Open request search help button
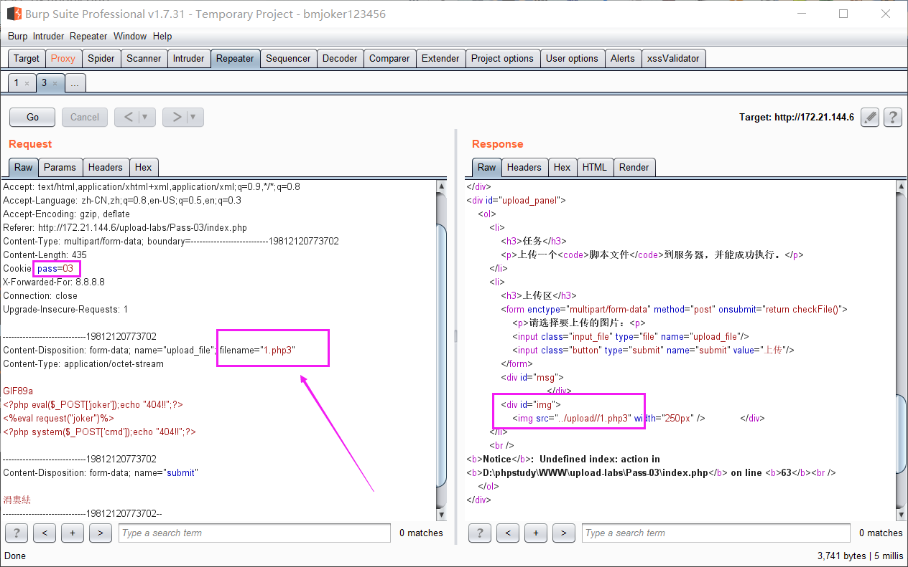This screenshot has width=908, height=567. (16, 533)
